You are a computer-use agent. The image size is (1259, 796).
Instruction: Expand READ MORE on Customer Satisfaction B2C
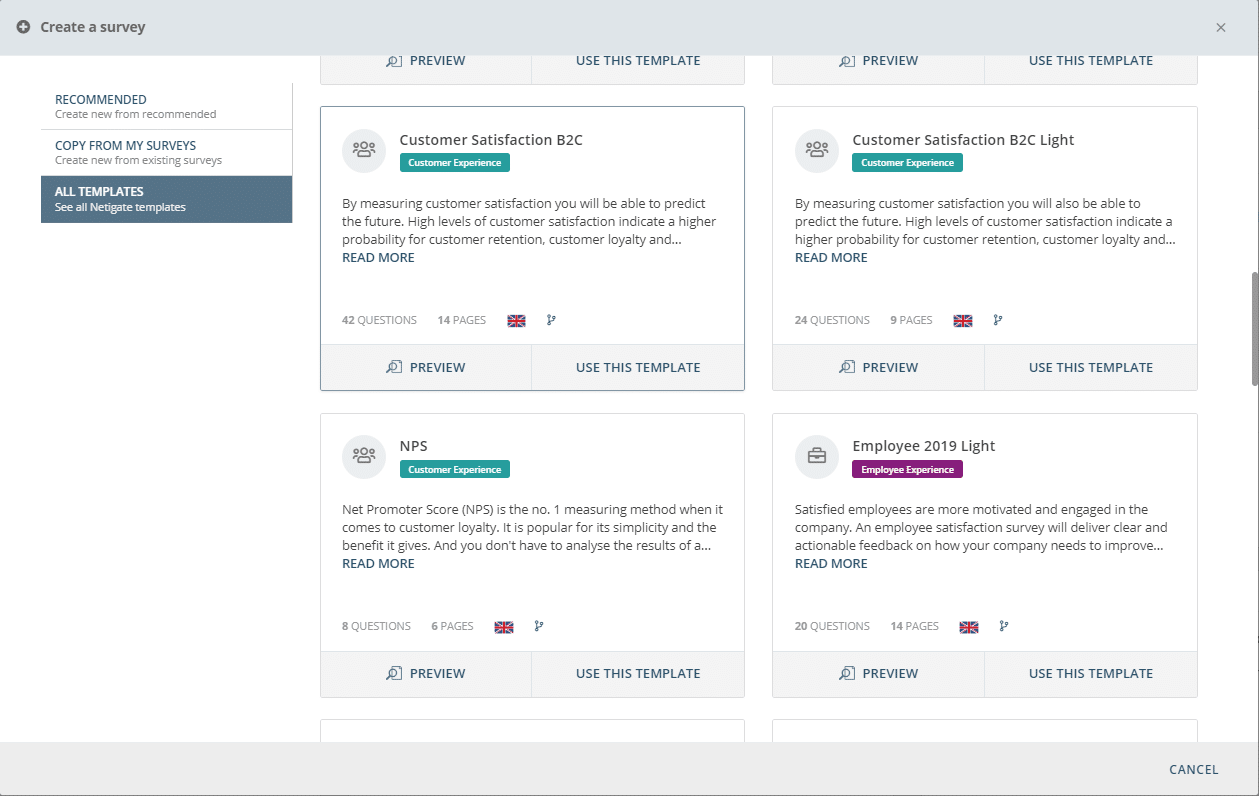pos(378,257)
